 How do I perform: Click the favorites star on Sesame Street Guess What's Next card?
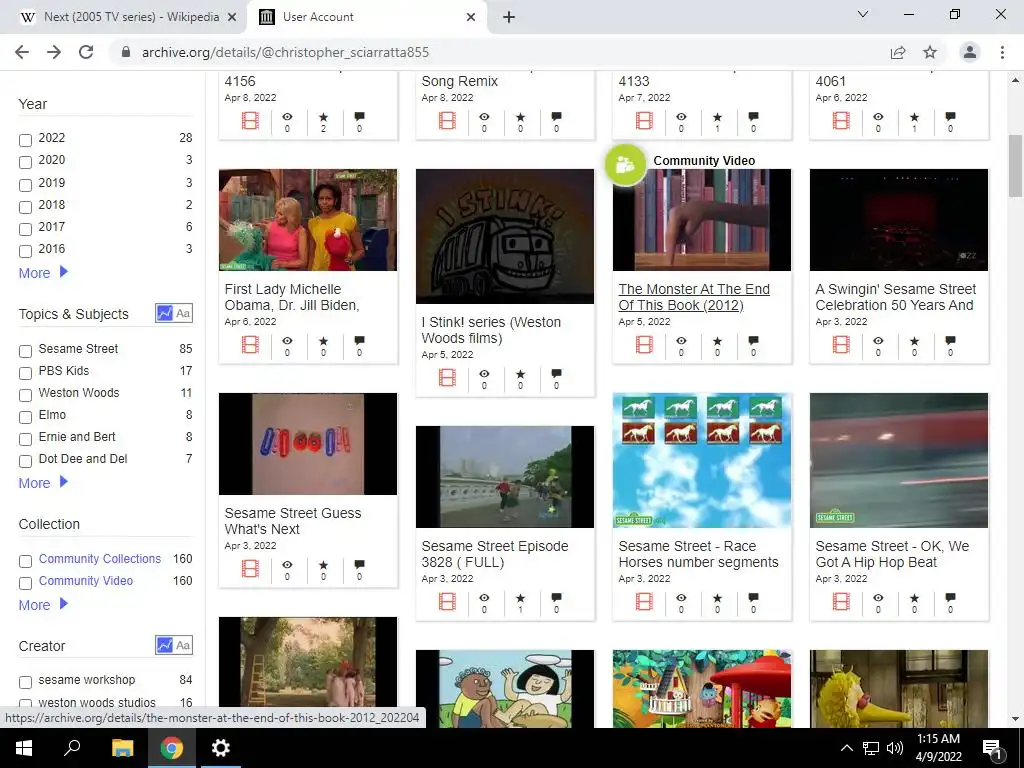click(323, 565)
